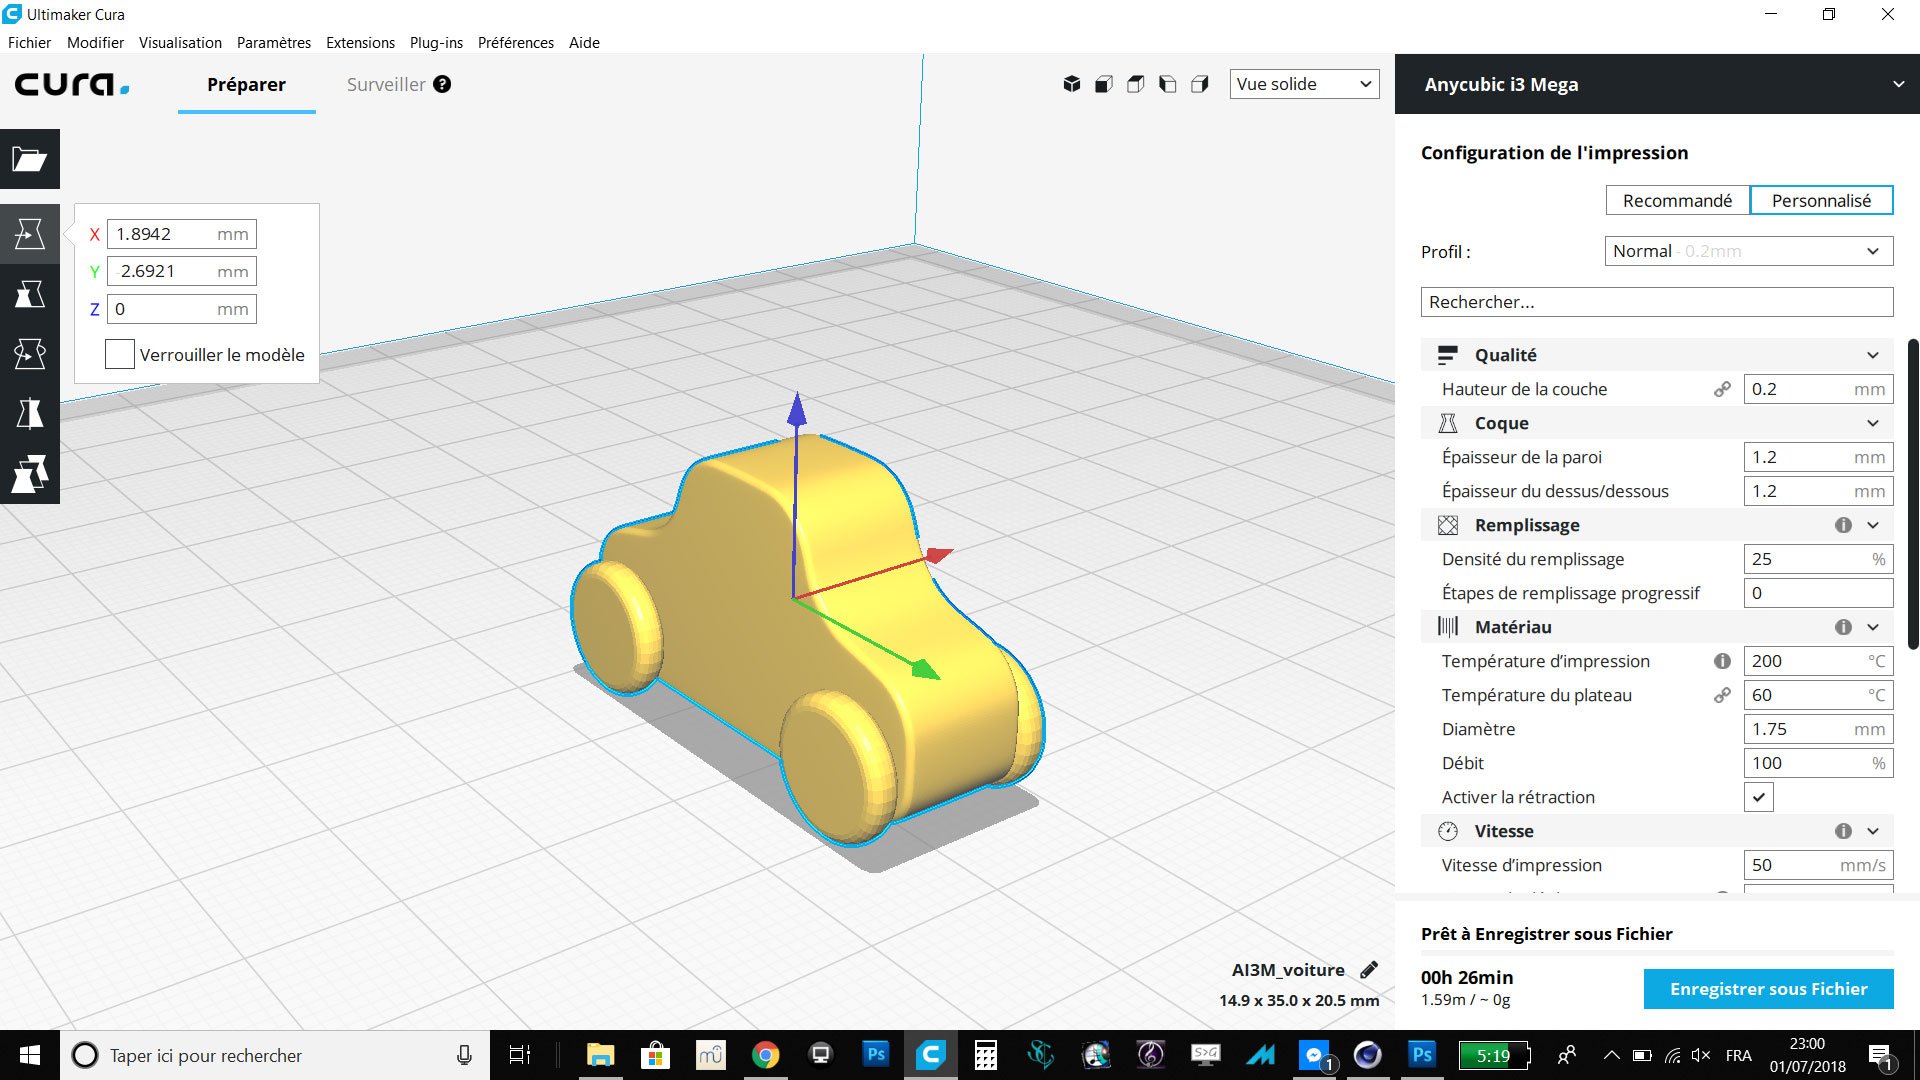Open File Explorer from the taskbar
This screenshot has width=1920, height=1080.
[600, 1055]
